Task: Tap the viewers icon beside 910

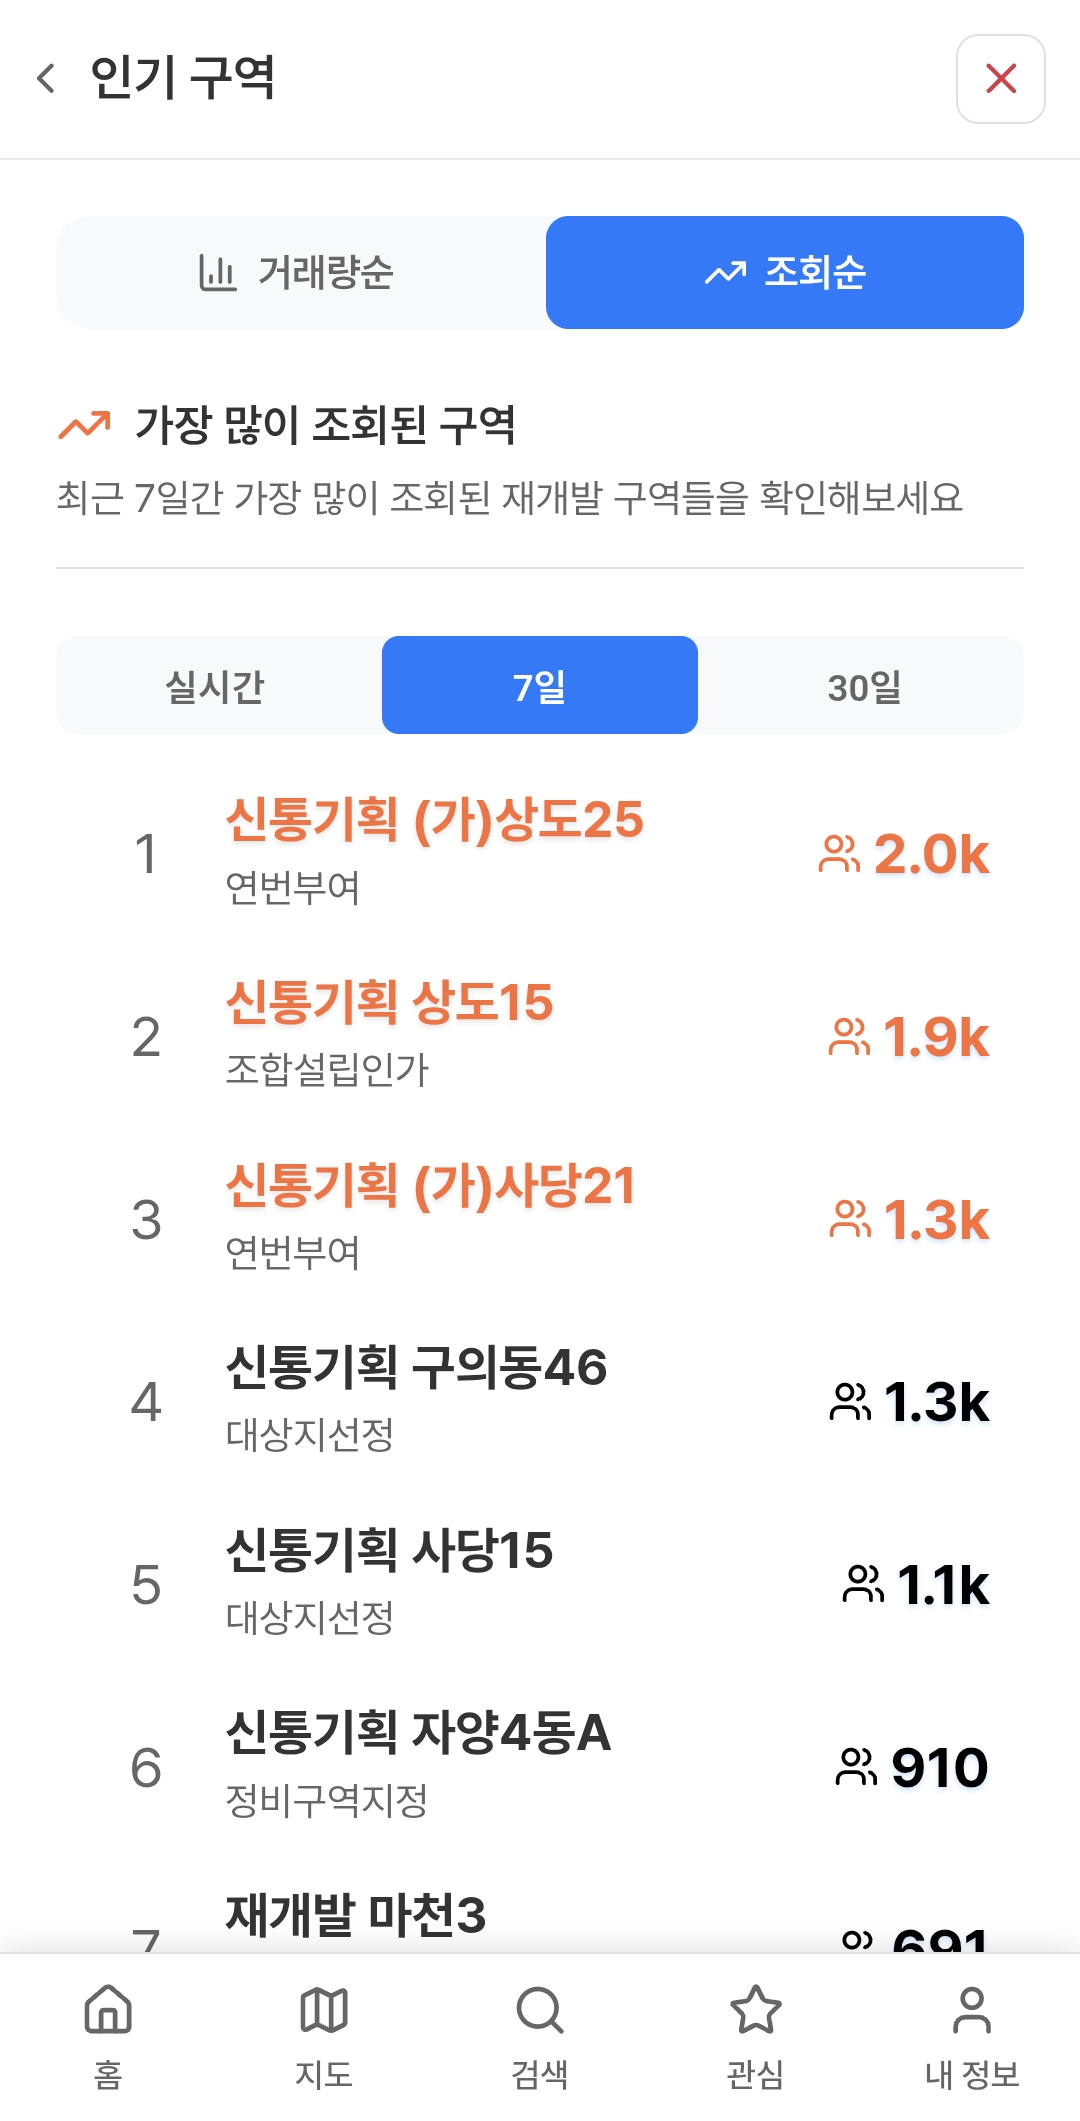Action: point(856,1767)
